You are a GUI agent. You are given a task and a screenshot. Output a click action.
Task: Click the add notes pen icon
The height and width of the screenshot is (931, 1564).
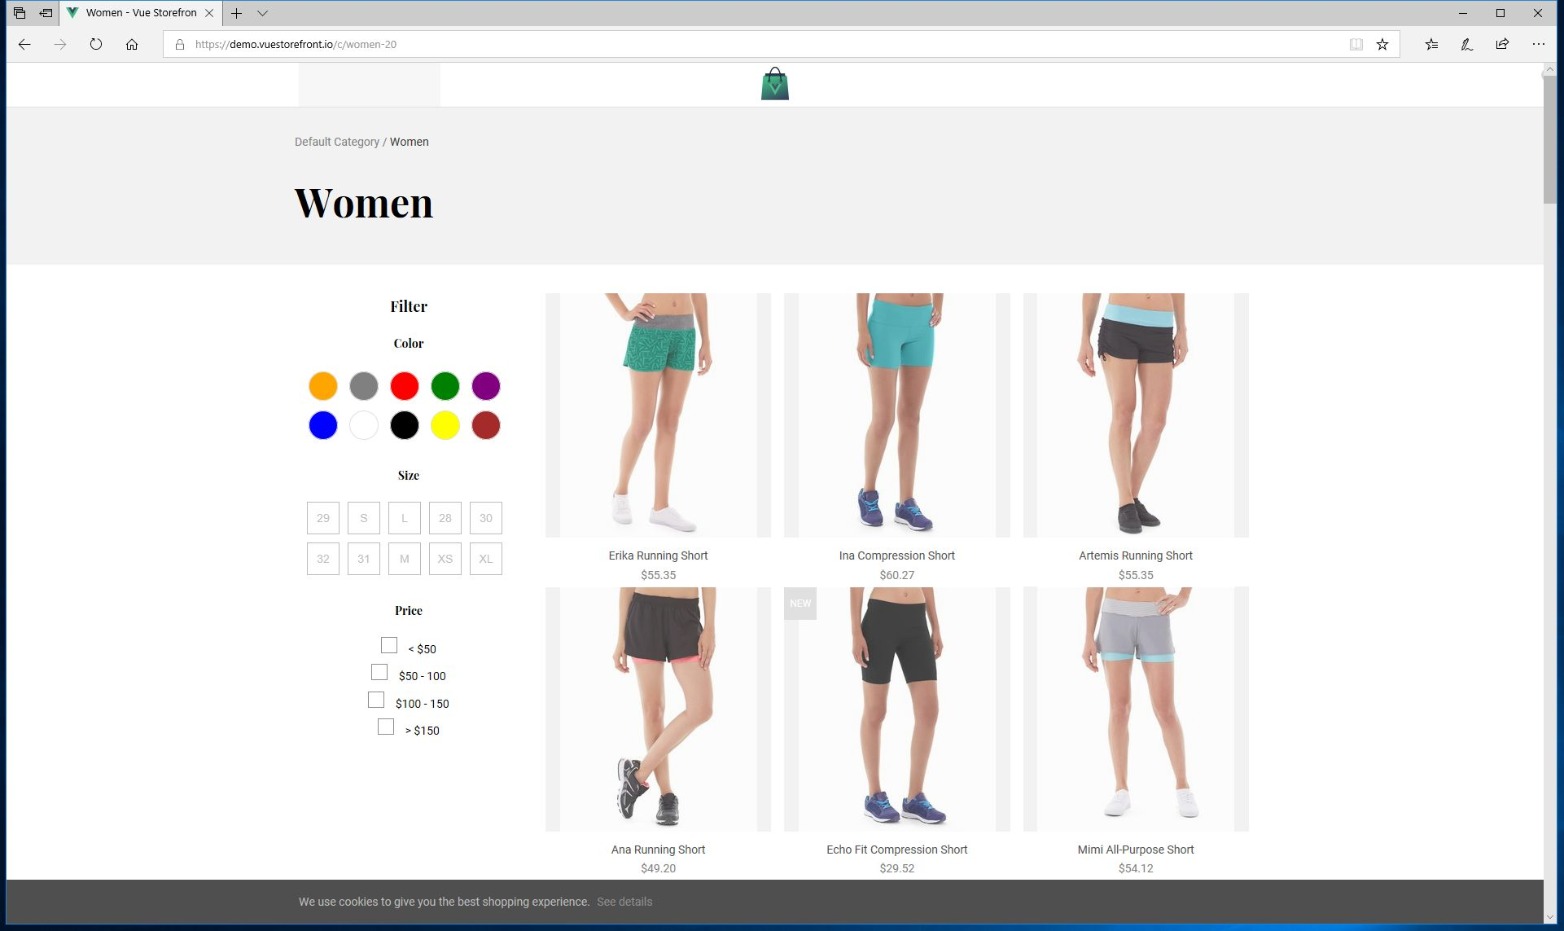click(1467, 44)
